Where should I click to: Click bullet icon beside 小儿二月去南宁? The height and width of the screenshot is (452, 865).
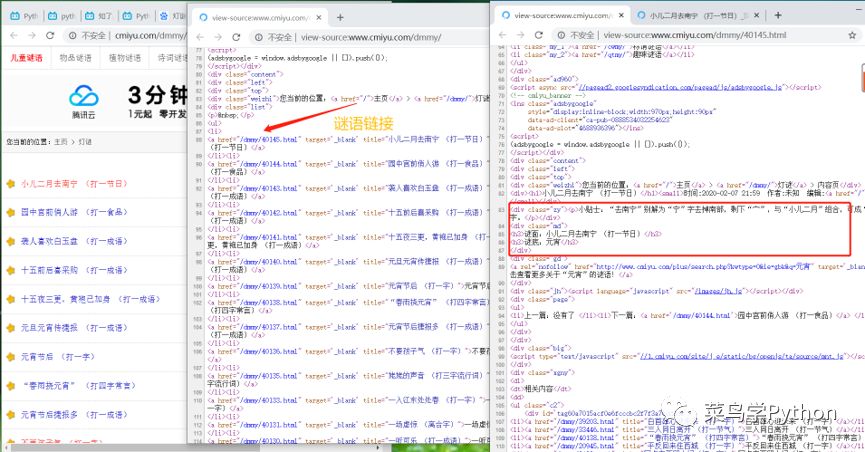(x=10, y=184)
